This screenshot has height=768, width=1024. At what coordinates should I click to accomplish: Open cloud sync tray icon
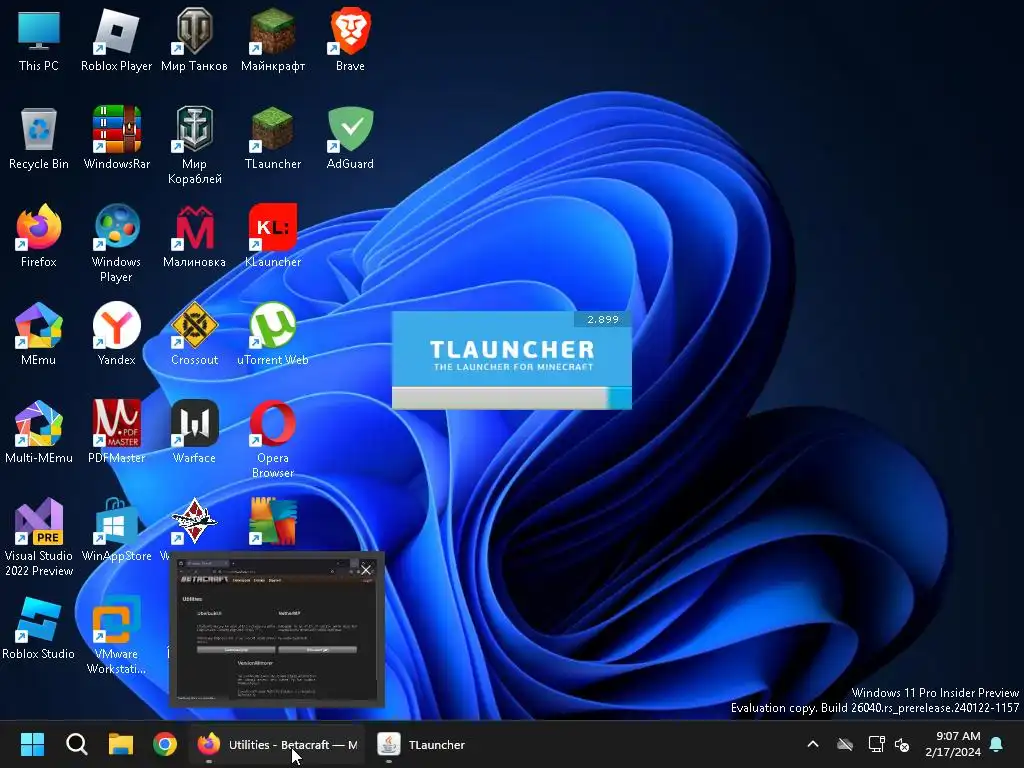(845, 744)
